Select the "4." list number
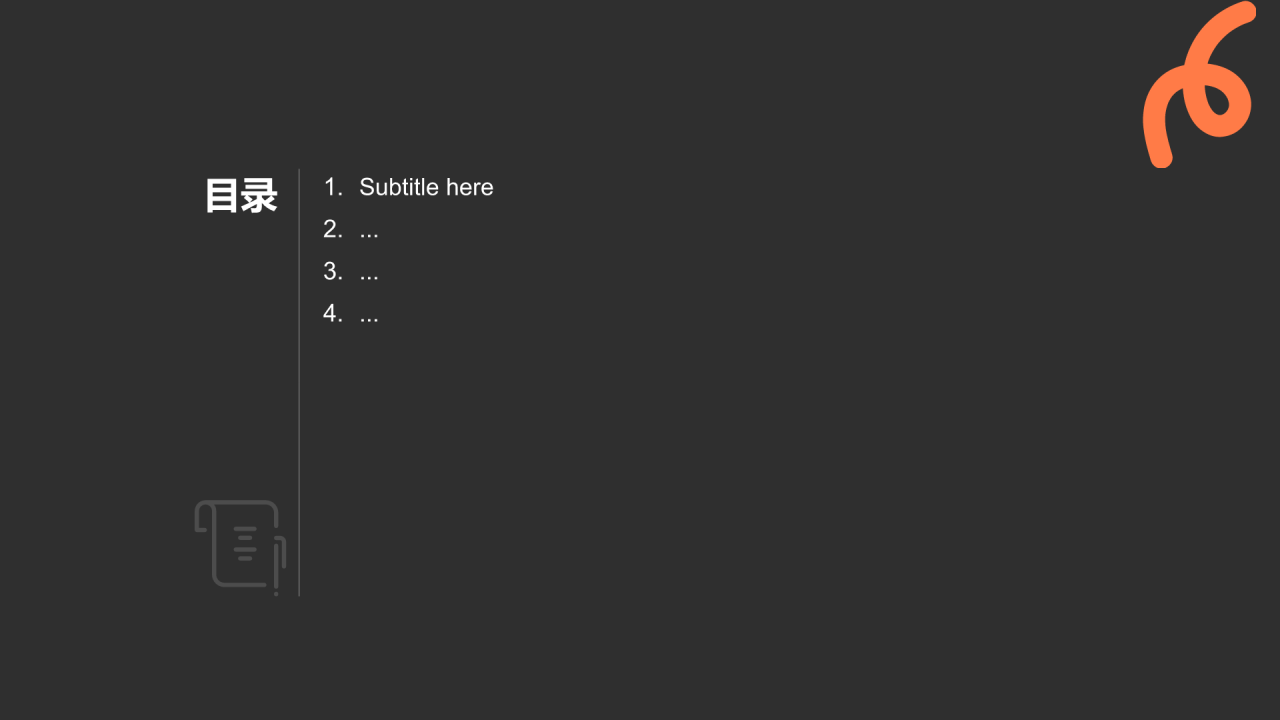Viewport: 1280px width, 720px height. pyautogui.click(x=333, y=313)
